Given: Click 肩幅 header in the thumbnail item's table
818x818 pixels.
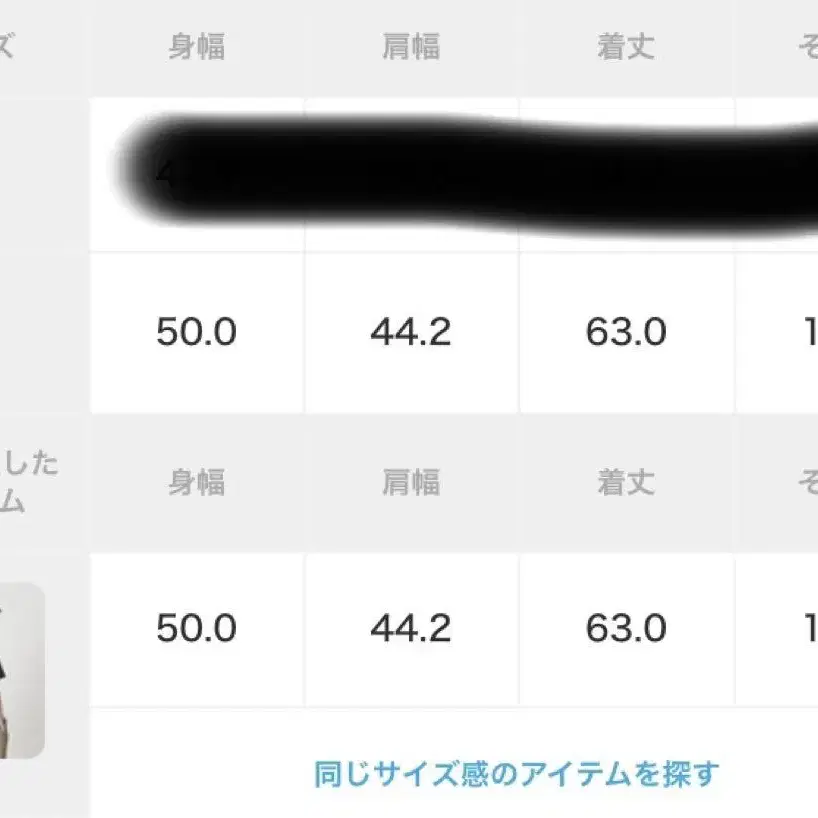Looking at the screenshot, I should pyautogui.click(x=411, y=483).
